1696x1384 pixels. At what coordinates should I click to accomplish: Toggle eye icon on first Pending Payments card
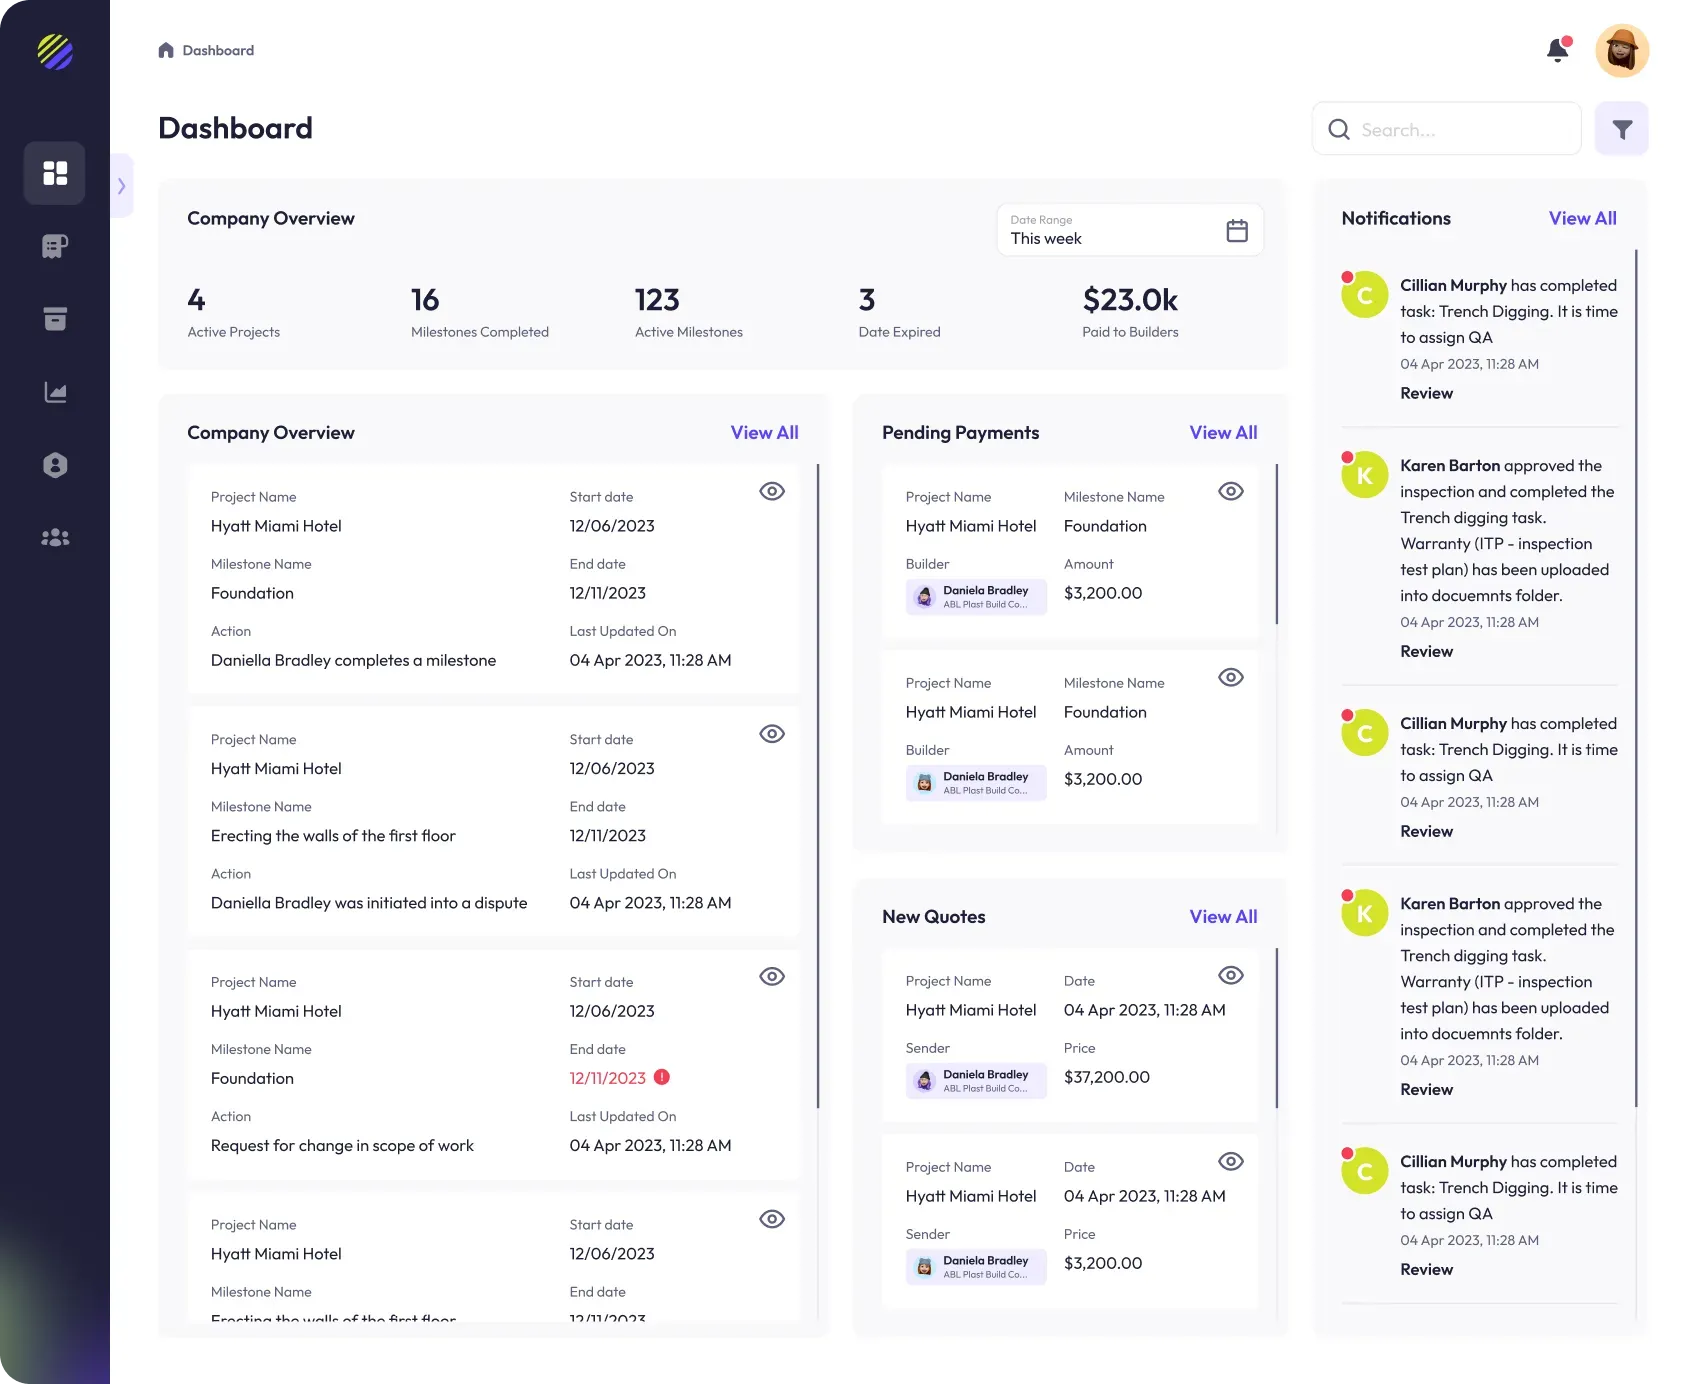point(1230,491)
